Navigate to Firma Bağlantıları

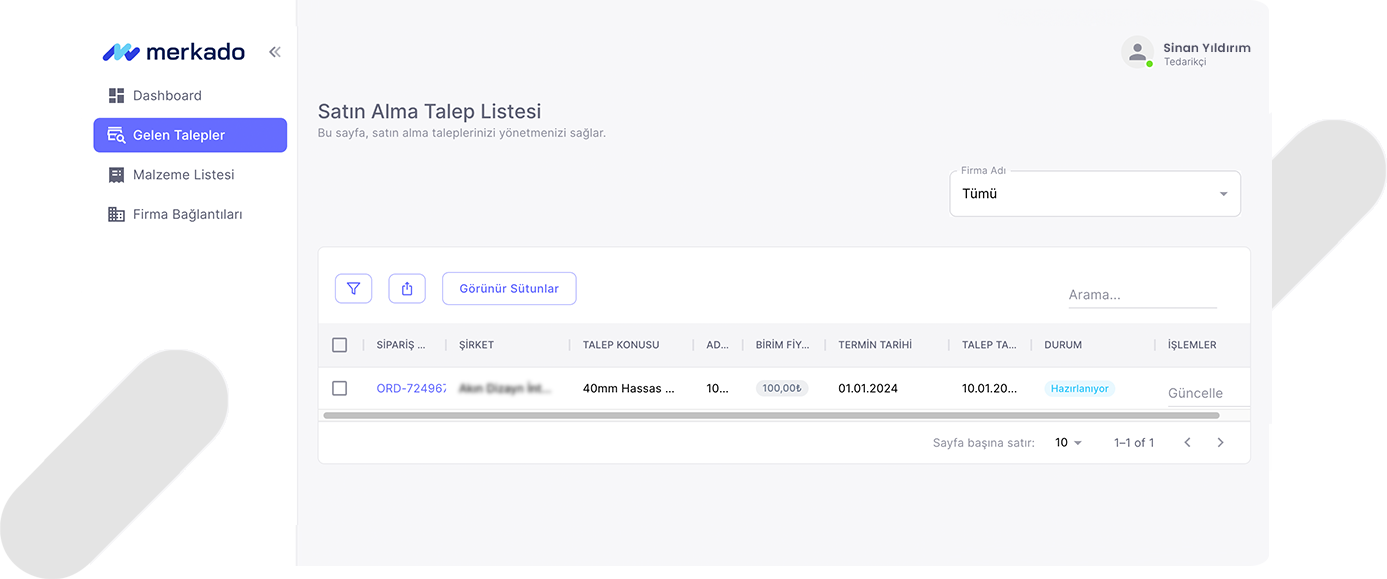[x=187, y=214]
